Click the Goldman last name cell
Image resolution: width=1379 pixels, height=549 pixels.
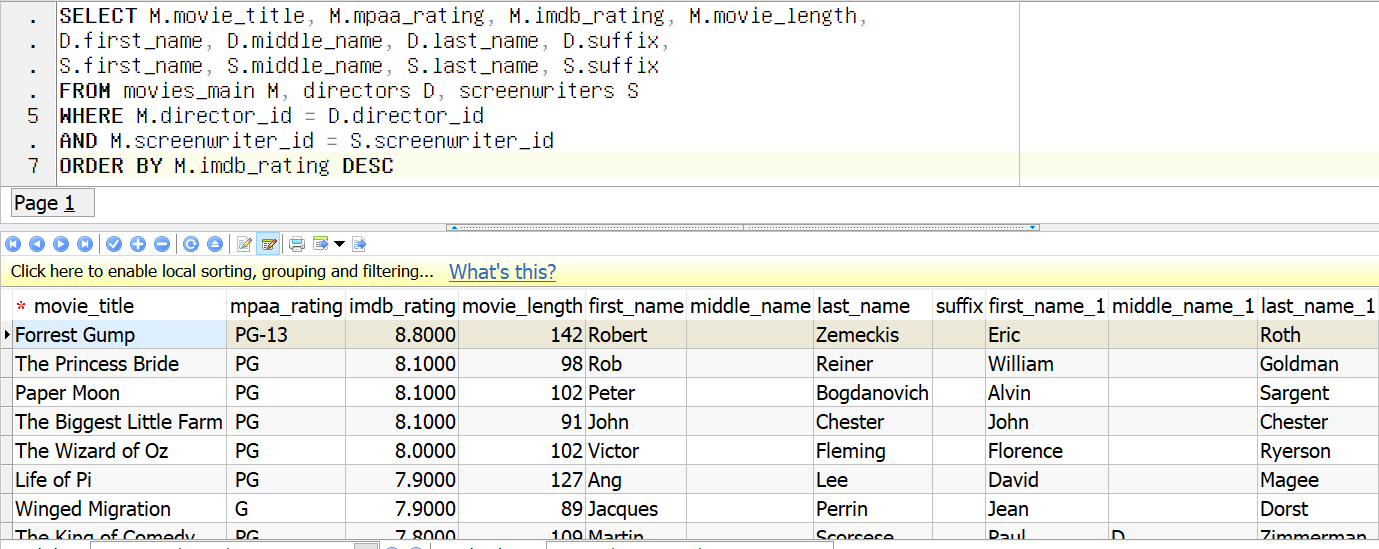[1318, 364]
